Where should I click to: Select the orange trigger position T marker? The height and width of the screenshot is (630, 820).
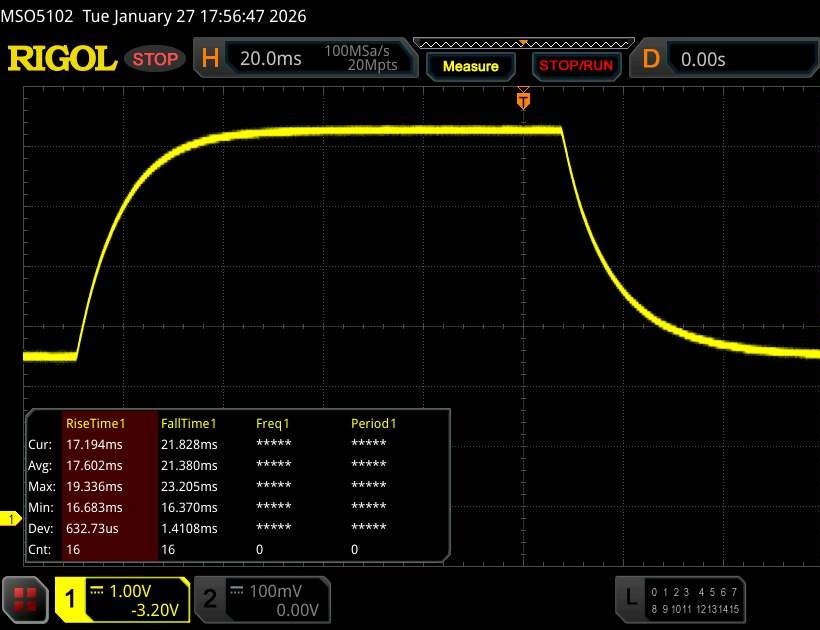[522, 100]
